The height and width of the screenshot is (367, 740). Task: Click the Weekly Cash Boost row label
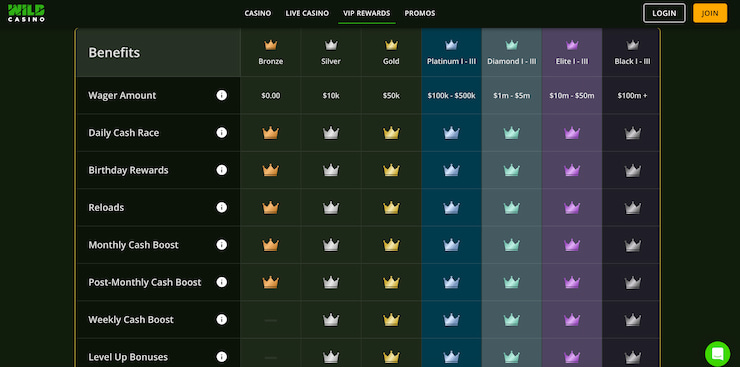131,319
